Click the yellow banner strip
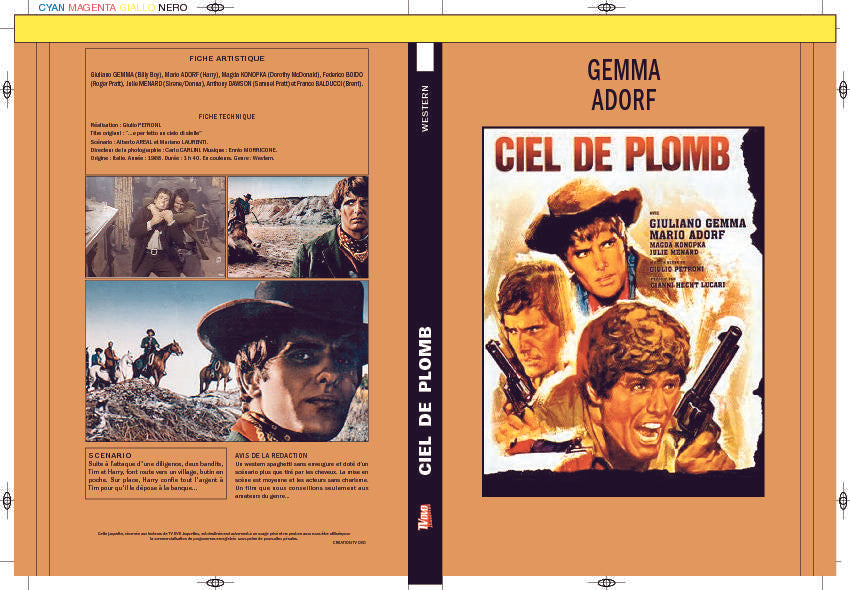The height and width of the screenshot is (590, 850). tap(425, 29)
